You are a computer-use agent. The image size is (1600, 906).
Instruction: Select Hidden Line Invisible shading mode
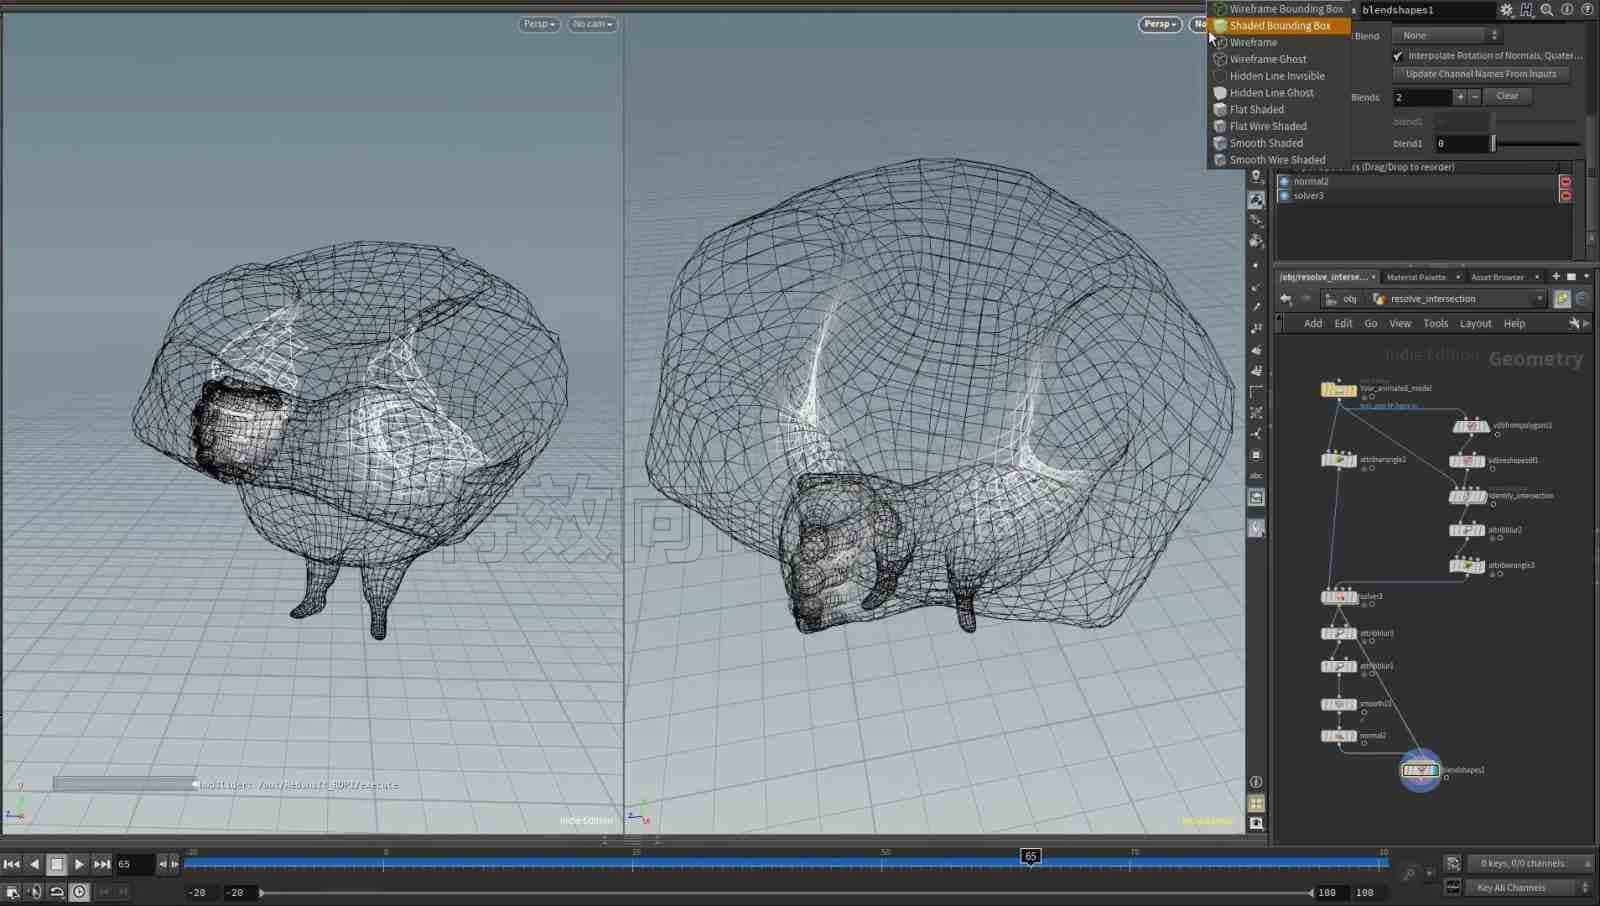pyautogui.click(x=1276, y=76)
